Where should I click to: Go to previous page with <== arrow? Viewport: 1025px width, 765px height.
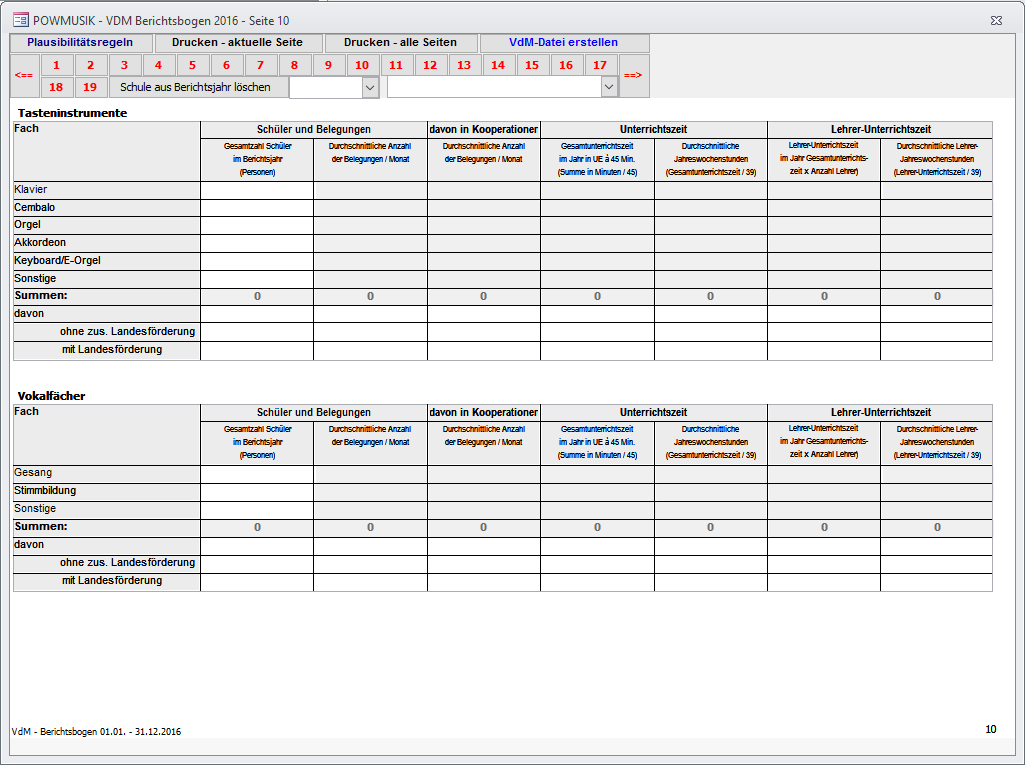point(24,76)
